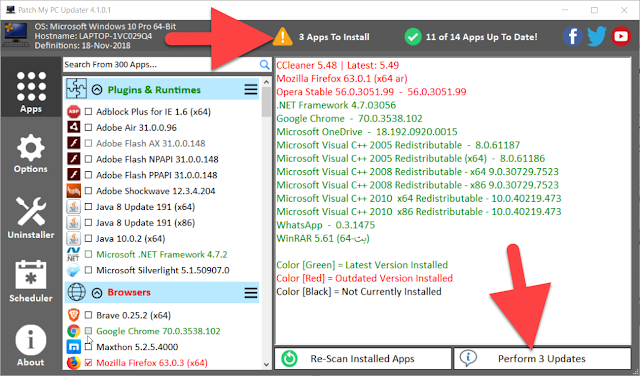Click the Adobe Flash AX icon
The image size is (640, 376).
point(73,143)
